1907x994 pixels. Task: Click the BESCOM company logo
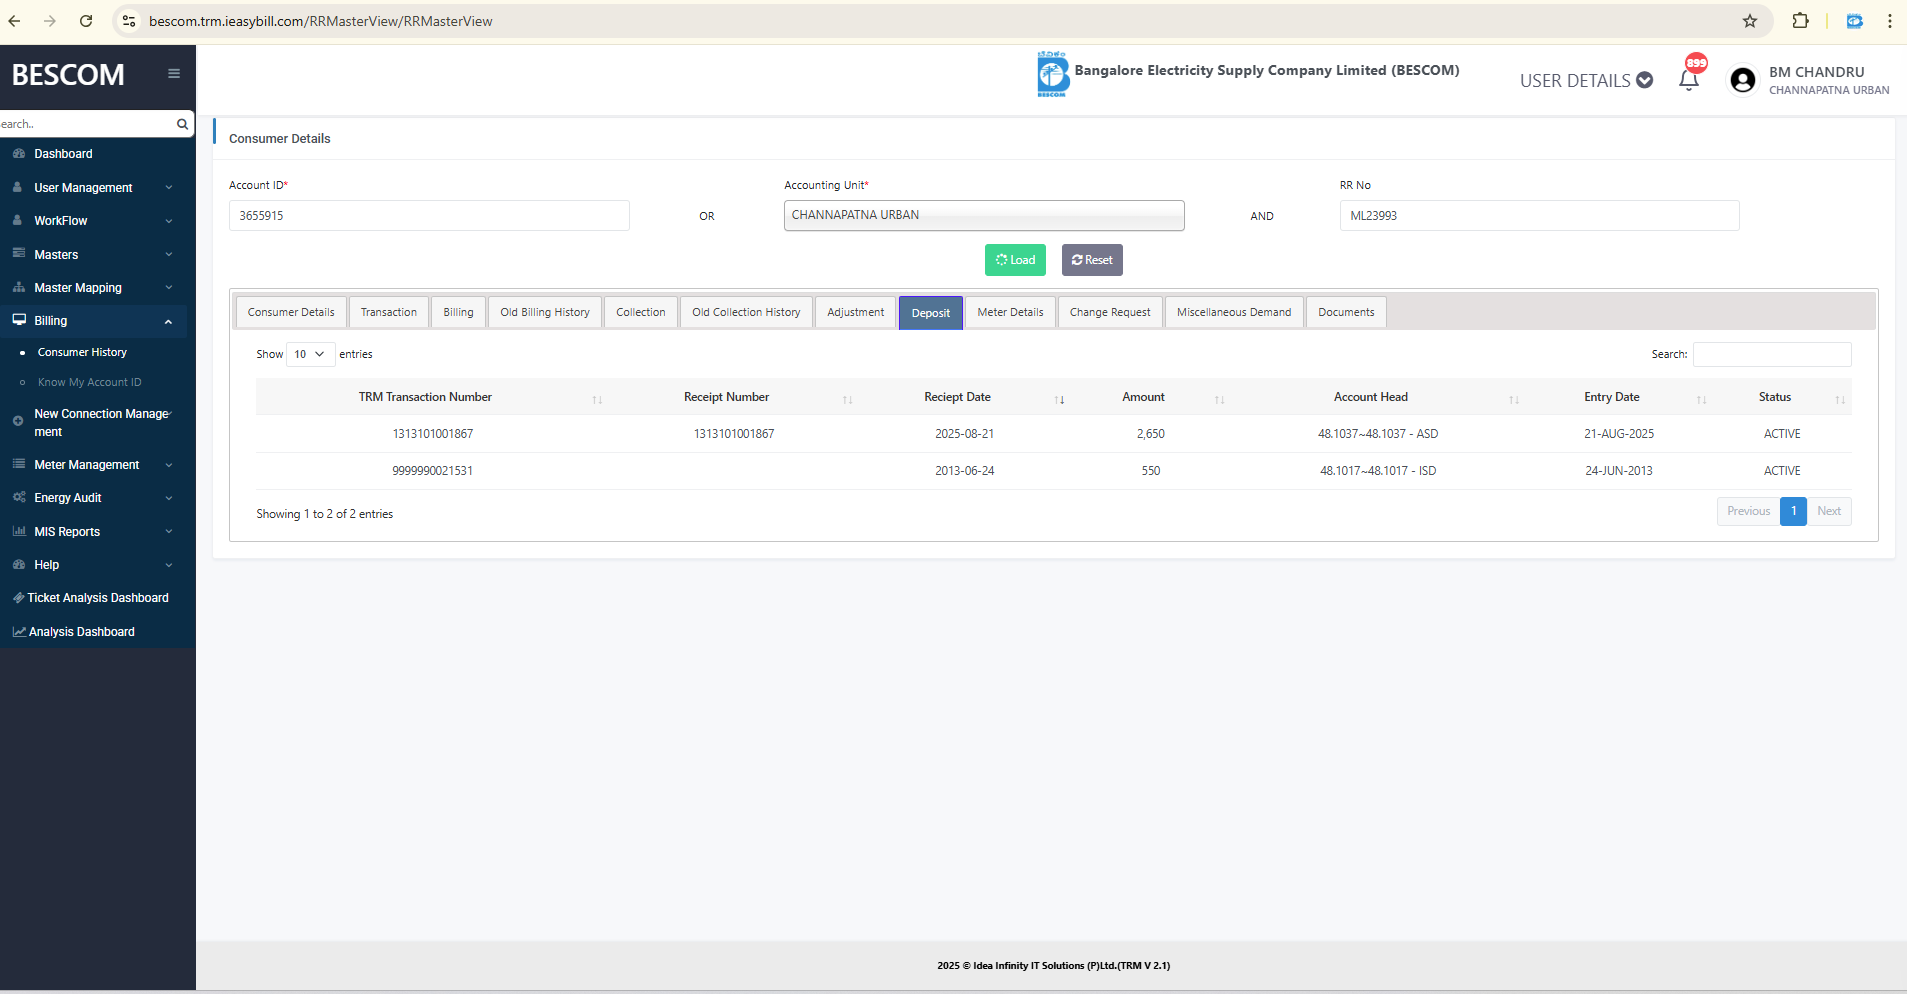coord(1052,75)
